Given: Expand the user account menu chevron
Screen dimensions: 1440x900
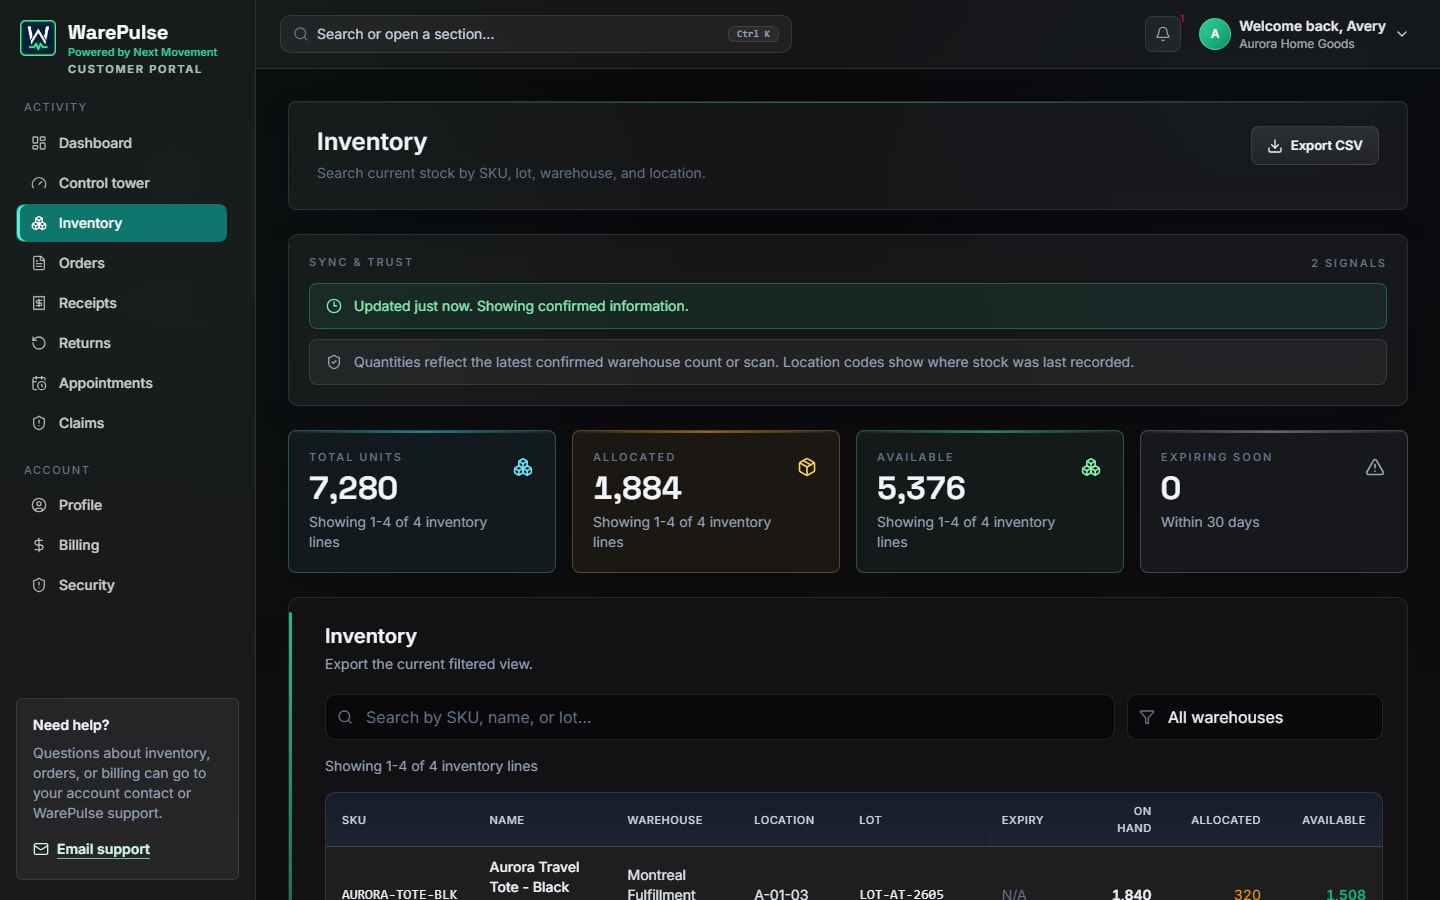Looking at the screenshot, I should (1402, 34).
